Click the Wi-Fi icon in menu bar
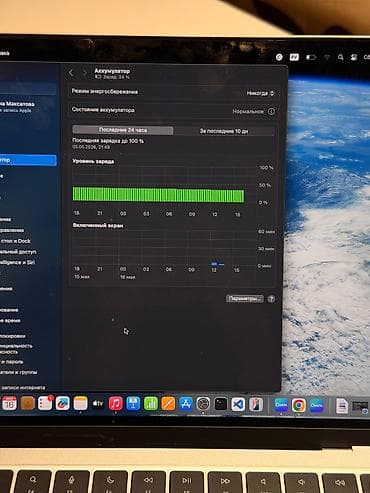 (x=327, y=57)
